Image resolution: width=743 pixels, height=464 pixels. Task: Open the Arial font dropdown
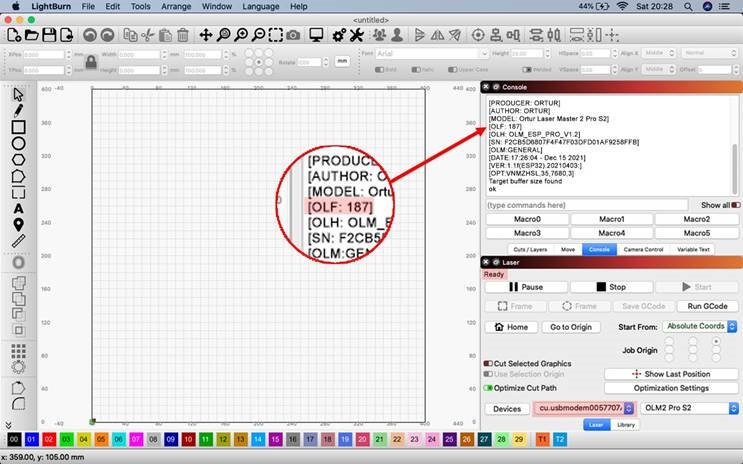point(431,54)
